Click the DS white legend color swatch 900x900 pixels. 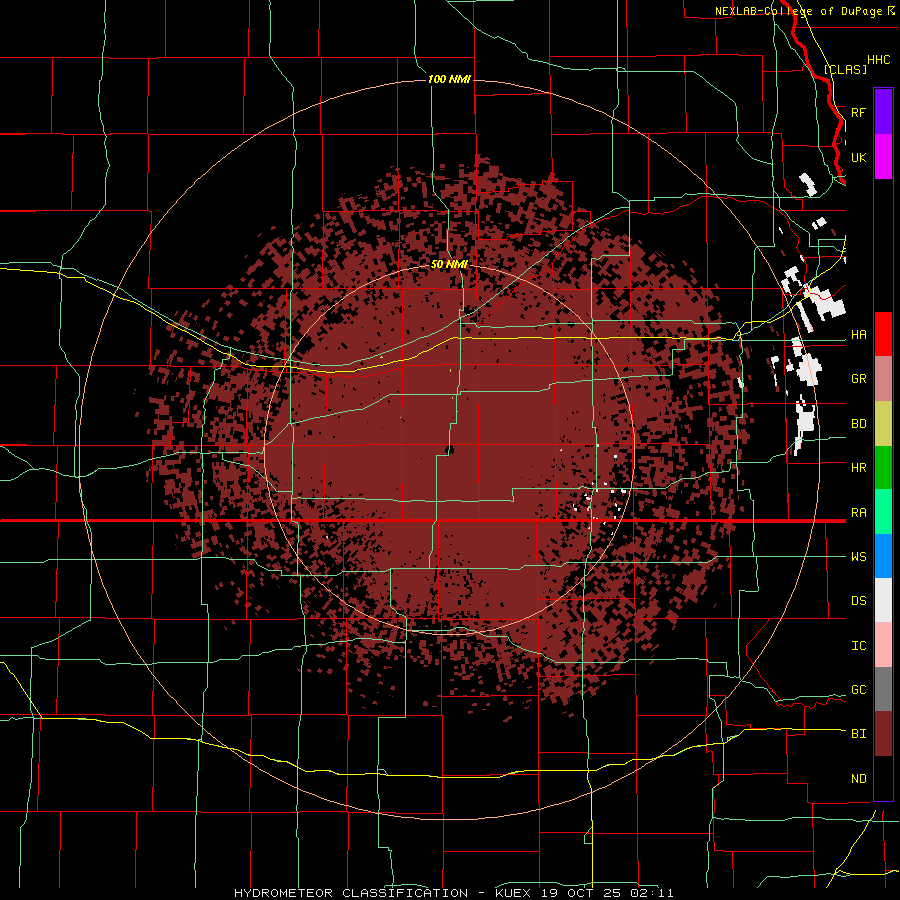pos(883,600)
